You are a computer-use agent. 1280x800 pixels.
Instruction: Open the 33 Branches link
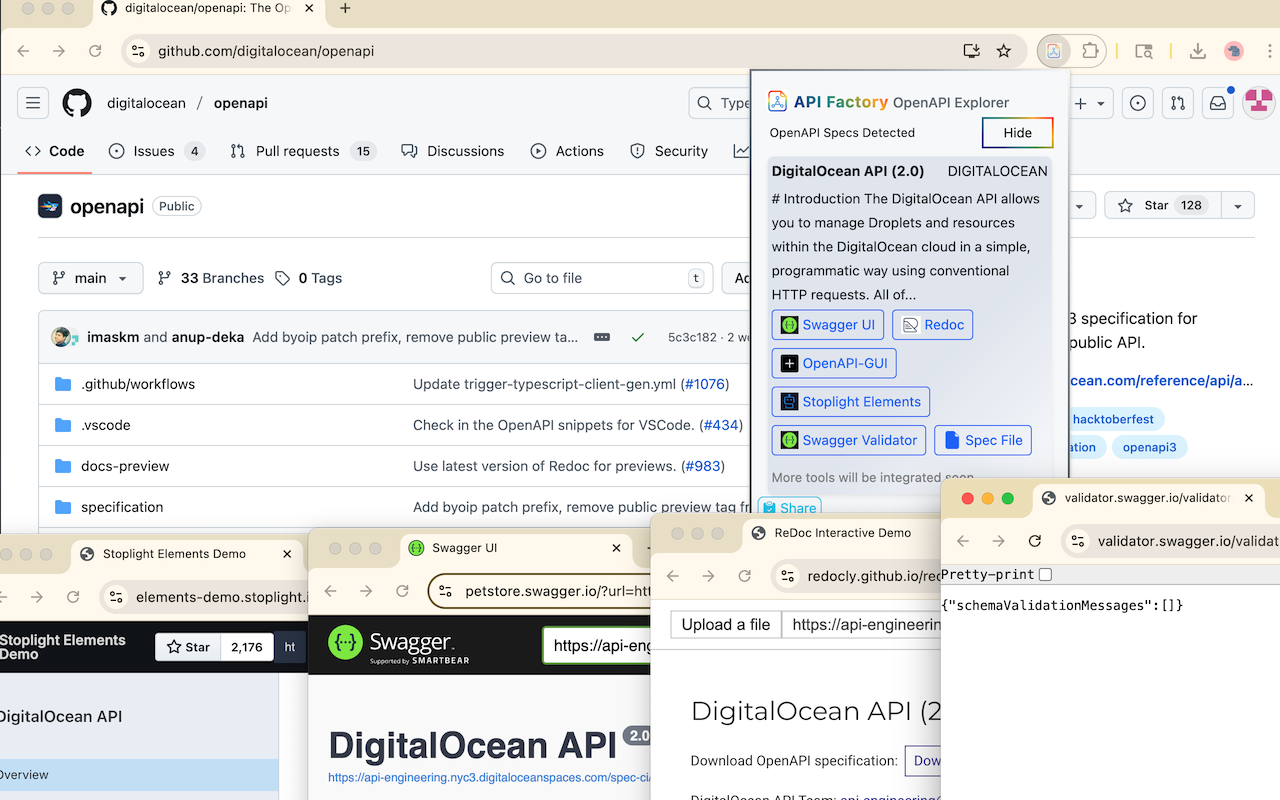tap(211, 278)
